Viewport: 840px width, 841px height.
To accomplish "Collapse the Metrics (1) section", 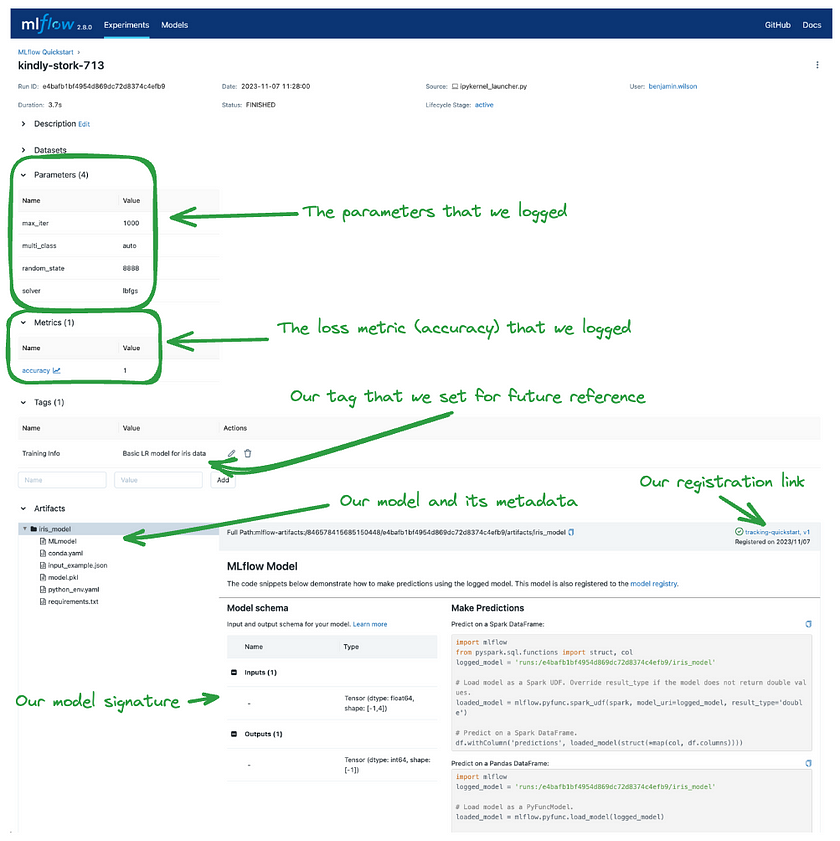I will pyautogui.click(x=24, y=322).
